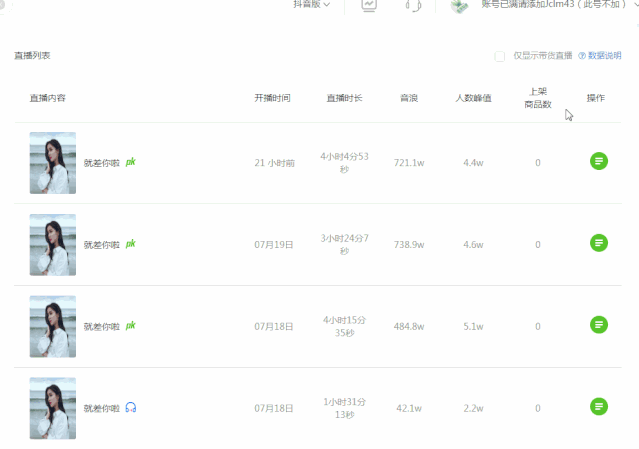Viewport: 639px width, 449px height.
Task: Open thumbnail of the 42.1w stream
Action: [x=53, y=408]
